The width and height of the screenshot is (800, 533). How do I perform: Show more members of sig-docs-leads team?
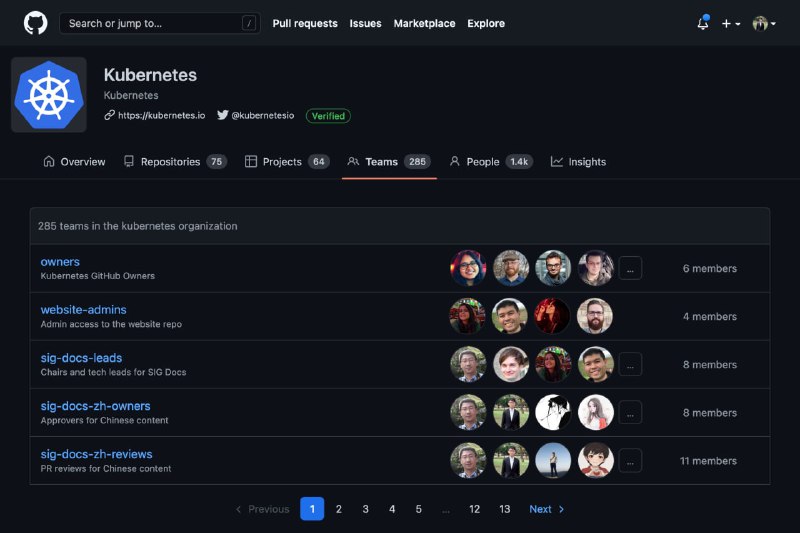631,365
